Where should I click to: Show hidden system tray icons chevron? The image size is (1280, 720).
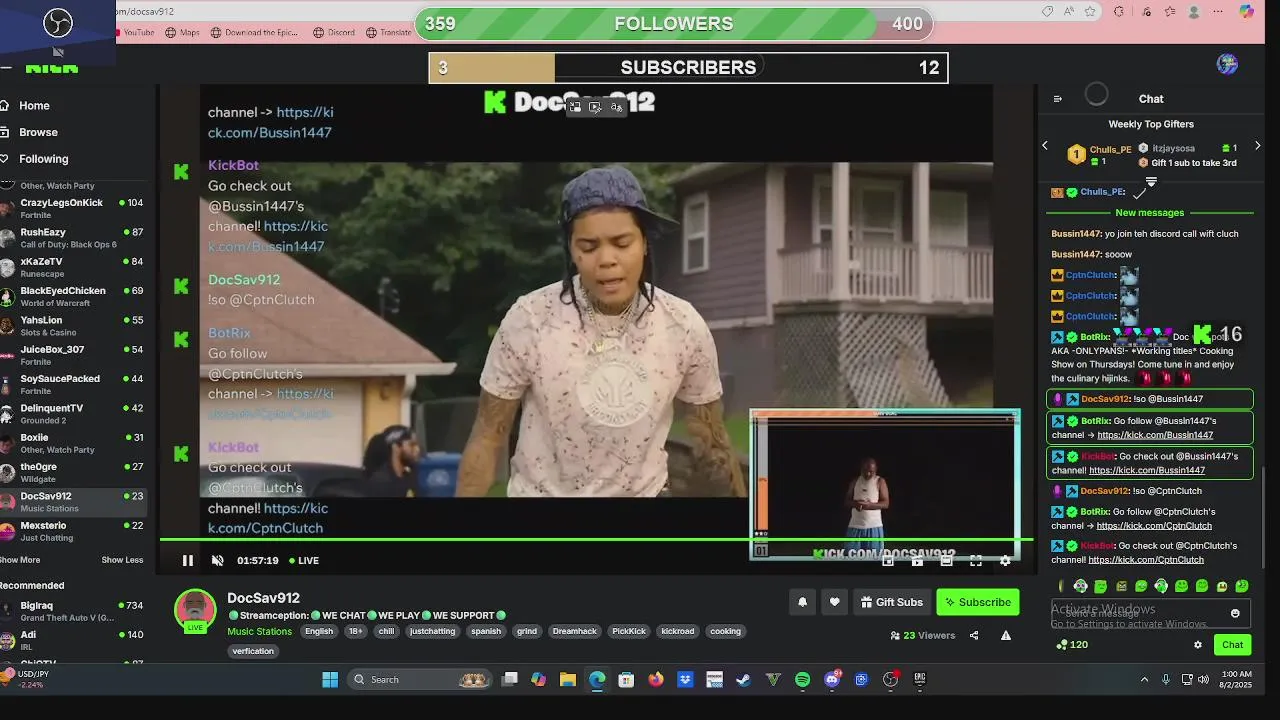click(1144, 680)
